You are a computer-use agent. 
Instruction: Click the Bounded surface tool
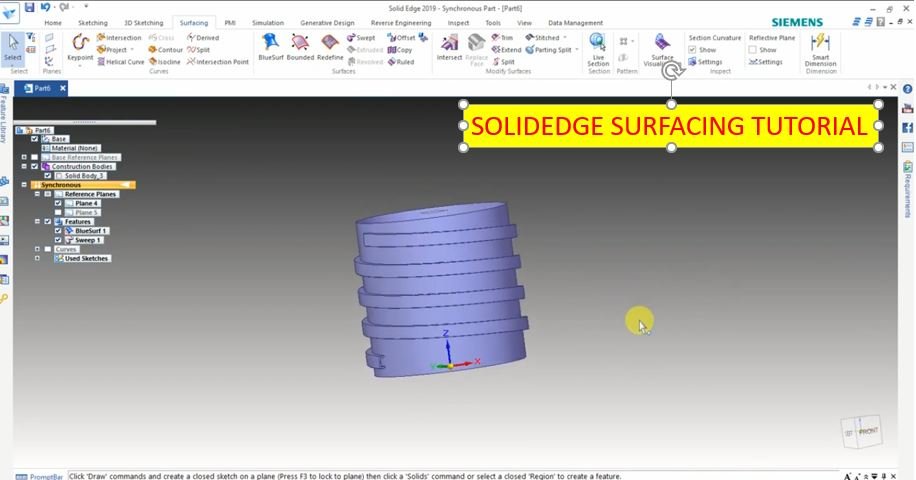pos(300,46)
